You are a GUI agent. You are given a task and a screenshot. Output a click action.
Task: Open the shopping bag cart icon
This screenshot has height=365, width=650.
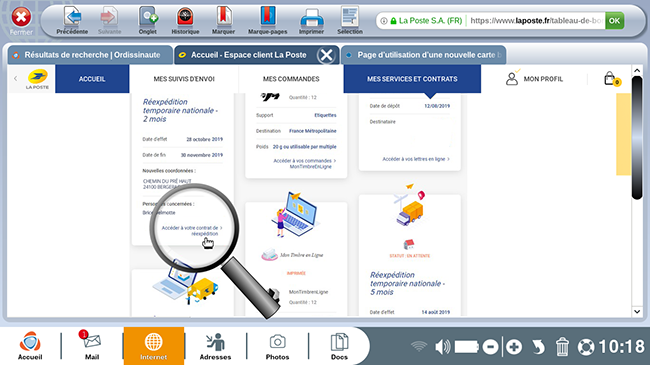point(611,78)
